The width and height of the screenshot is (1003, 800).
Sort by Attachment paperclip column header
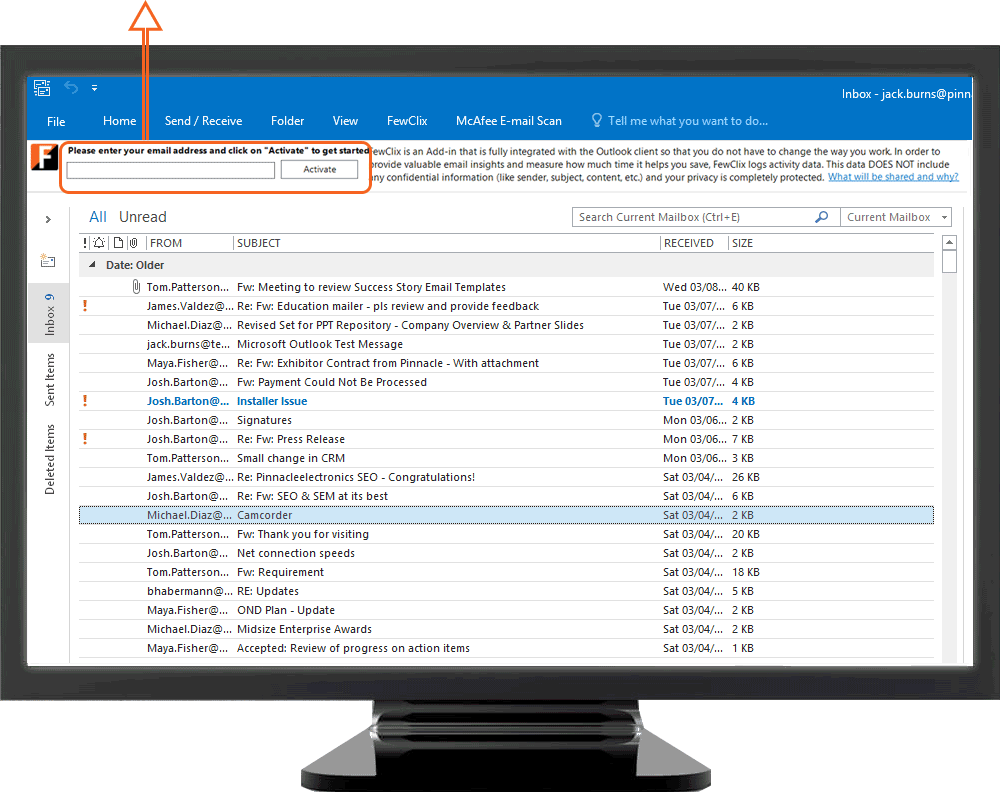(x=133, y=243)
